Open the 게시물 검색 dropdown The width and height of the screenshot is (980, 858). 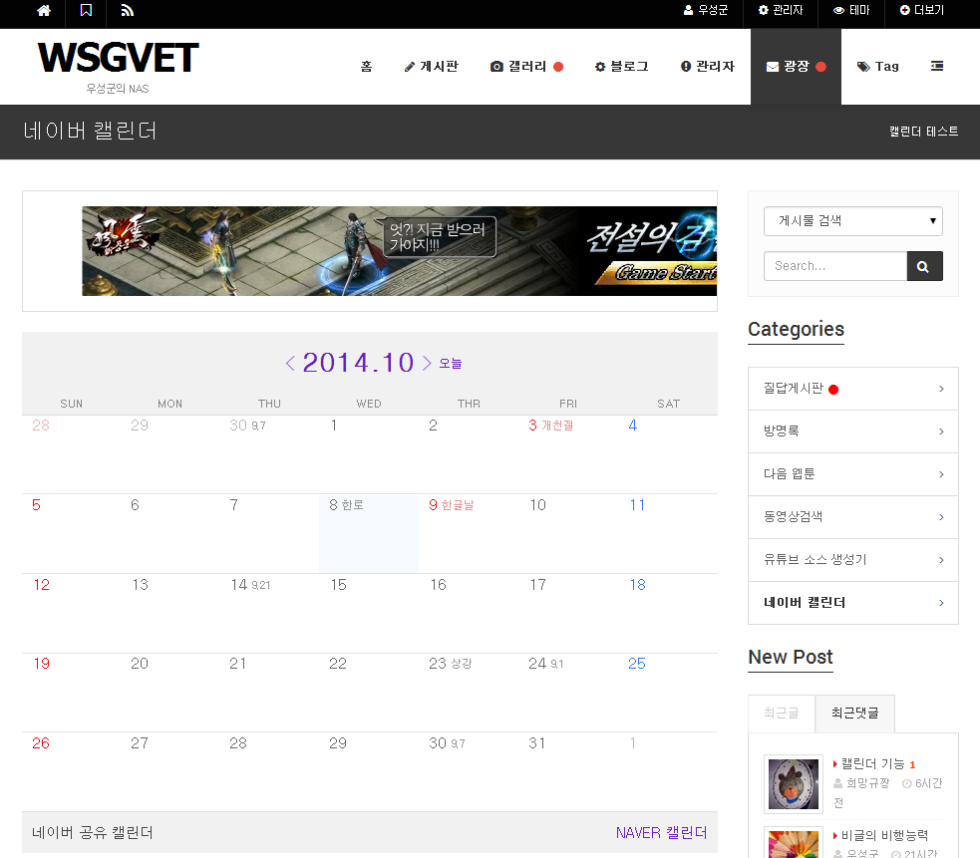[853, 221]
